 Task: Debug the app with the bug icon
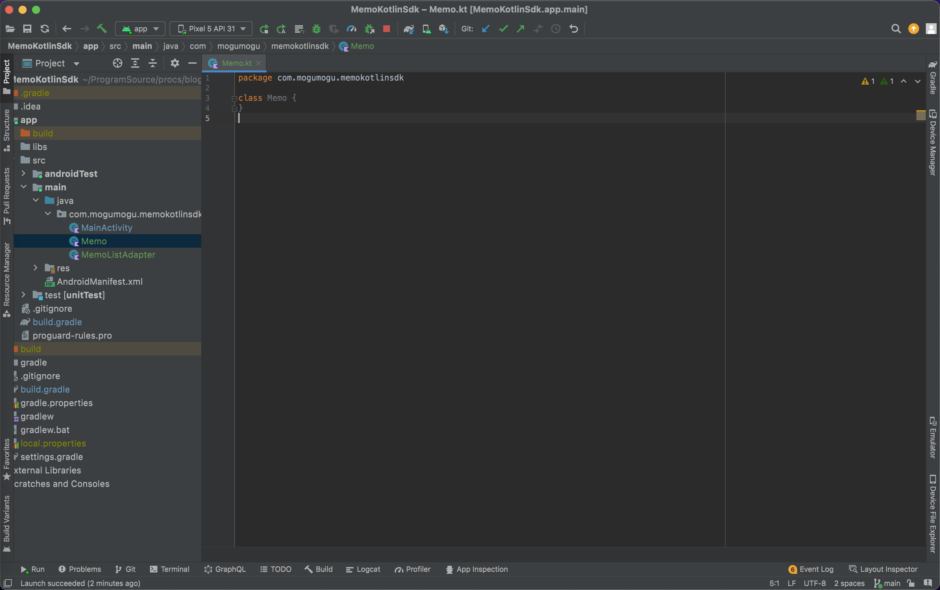(x=316, y=29)
